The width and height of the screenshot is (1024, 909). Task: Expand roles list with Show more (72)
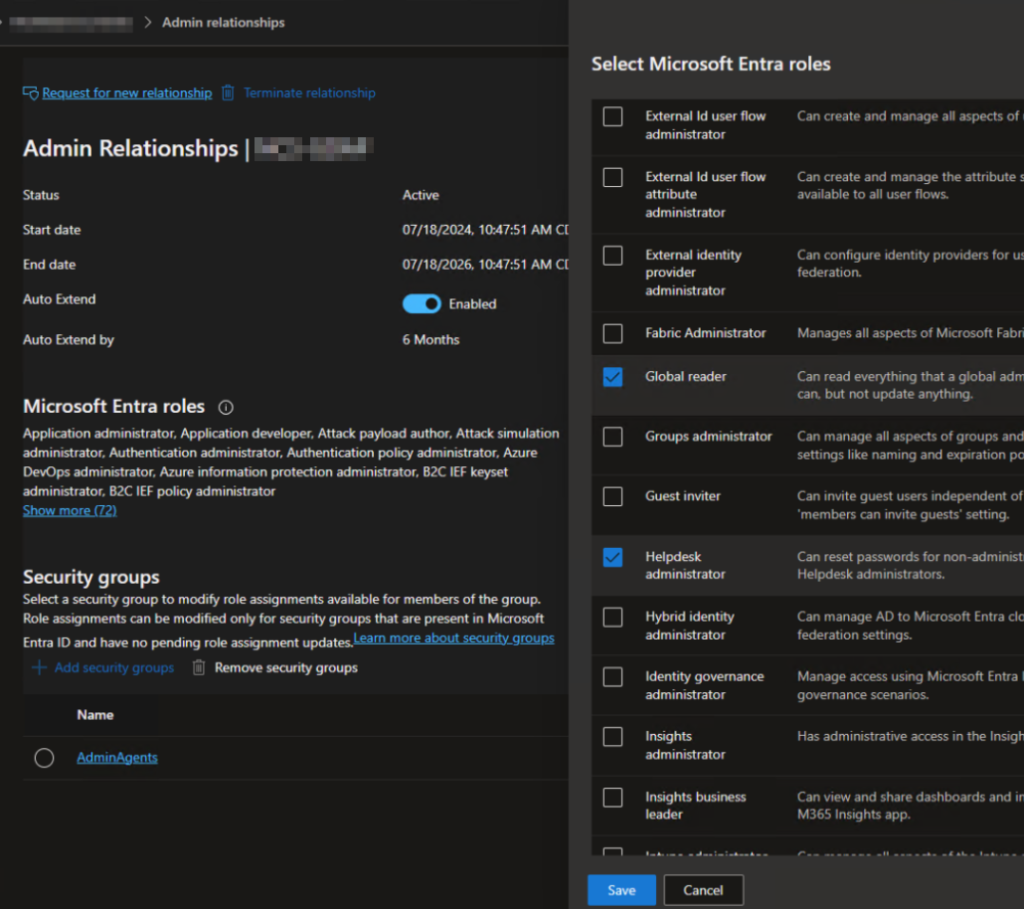tap(69, 510)
